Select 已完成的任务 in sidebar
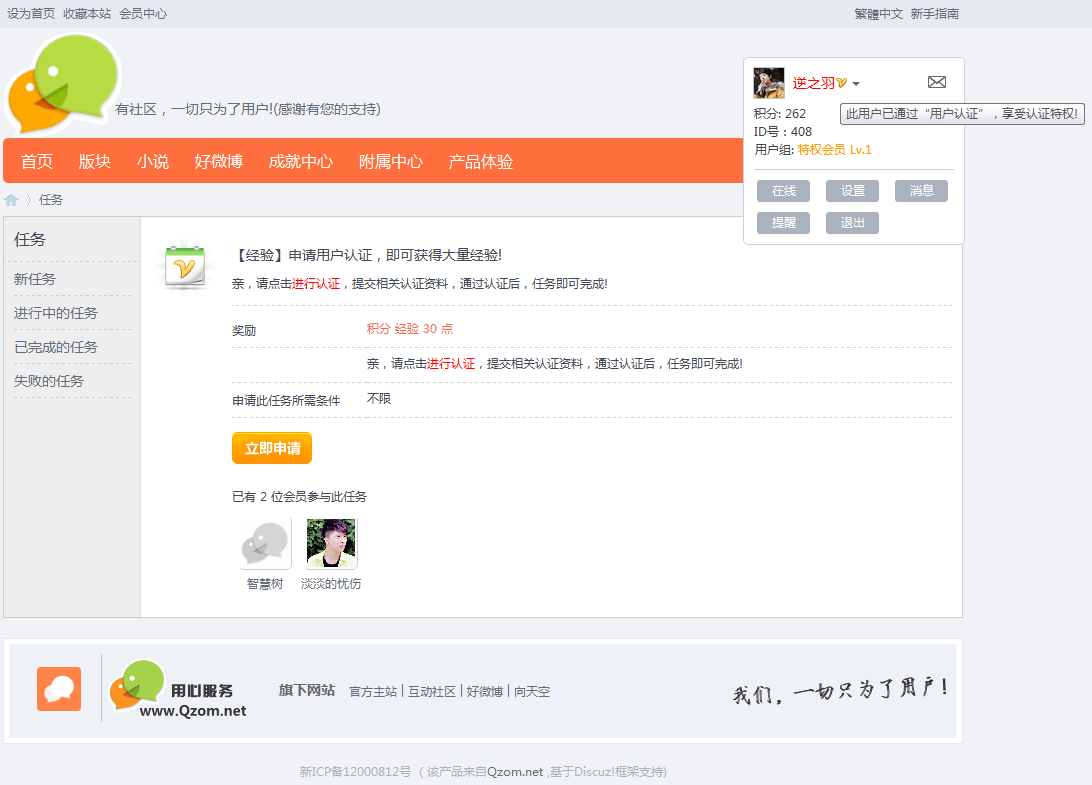Viewport: 1092px width, 785px height. (x=56, y=348)
